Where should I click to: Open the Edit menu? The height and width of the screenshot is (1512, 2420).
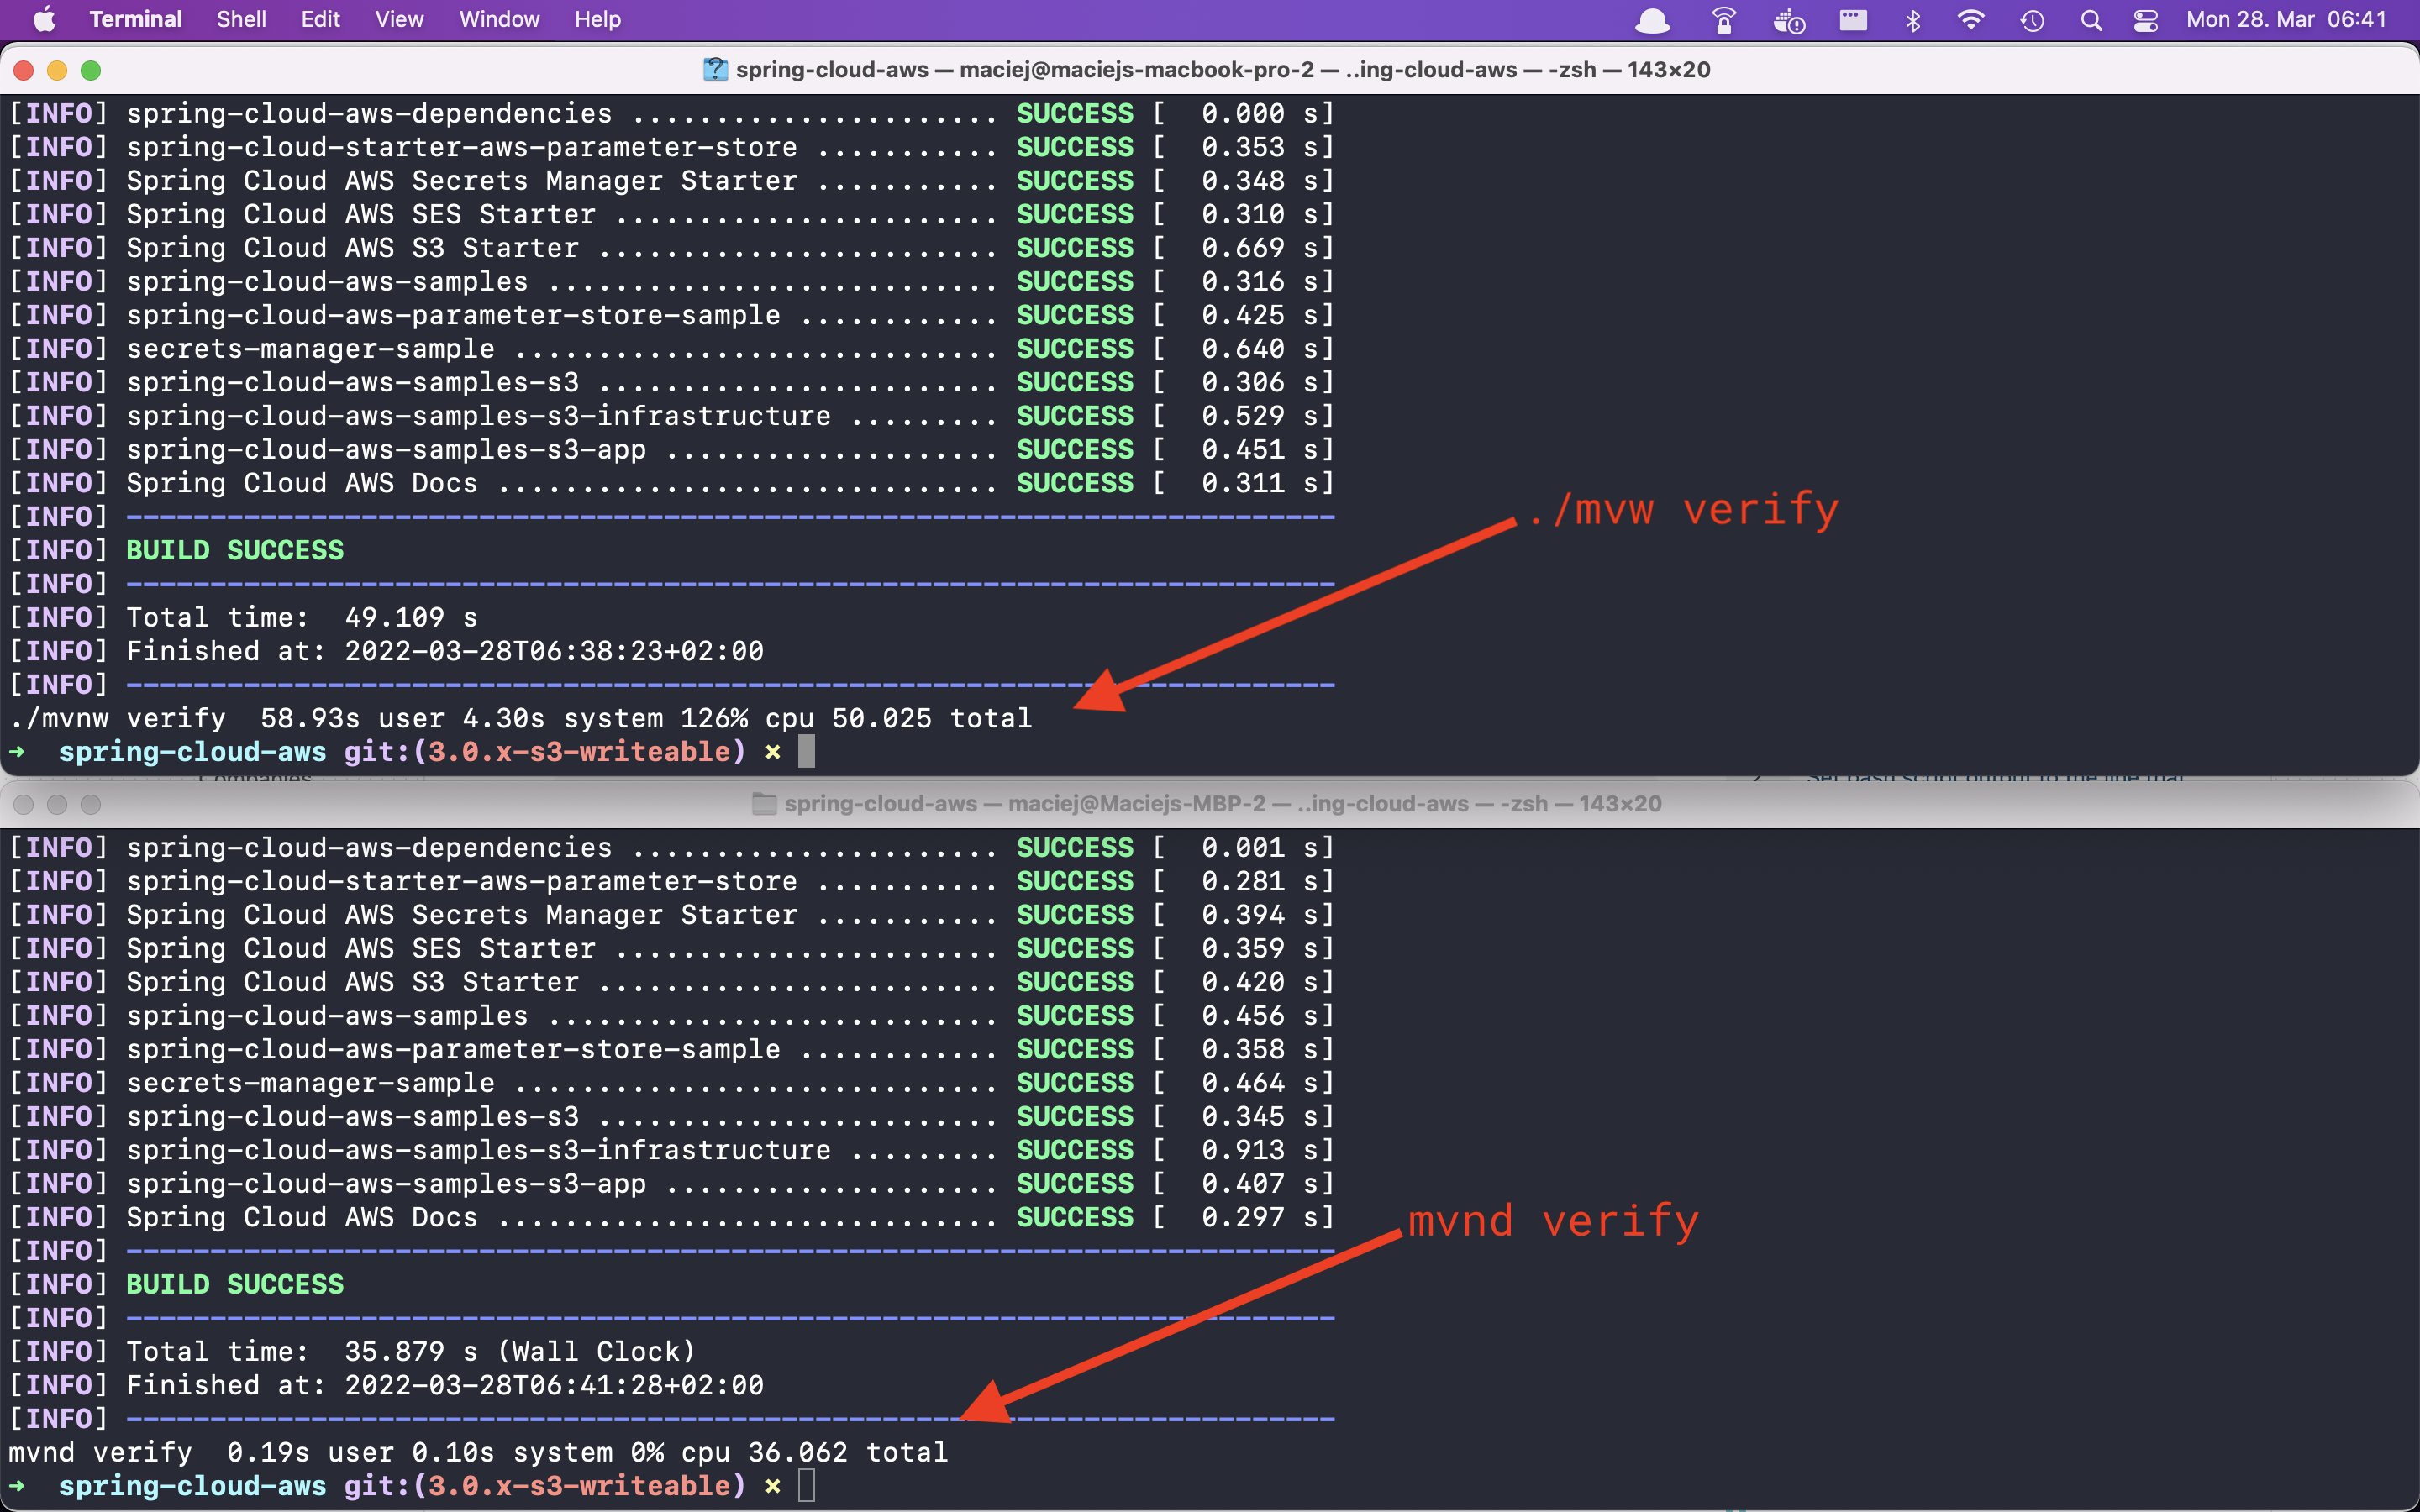point(320,20)
